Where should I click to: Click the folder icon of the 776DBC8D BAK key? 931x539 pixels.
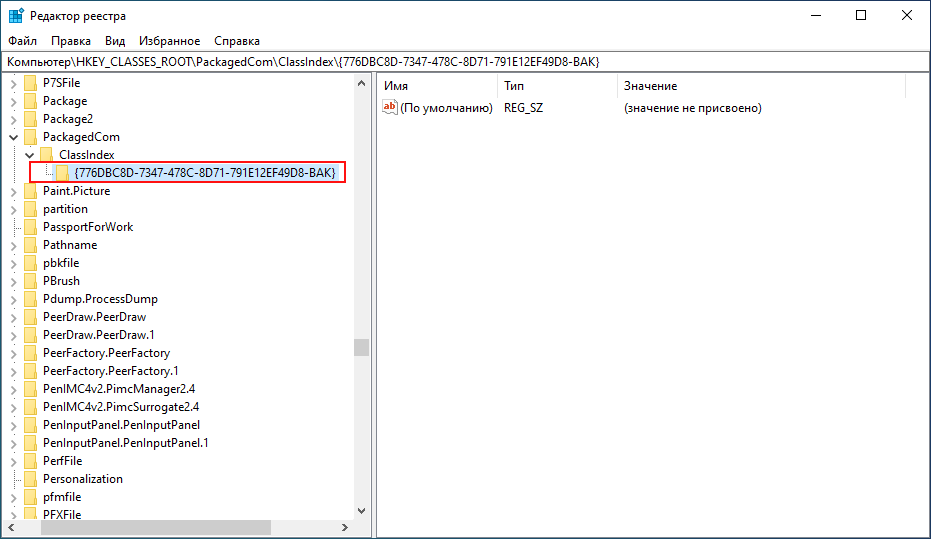coord(62,173)
